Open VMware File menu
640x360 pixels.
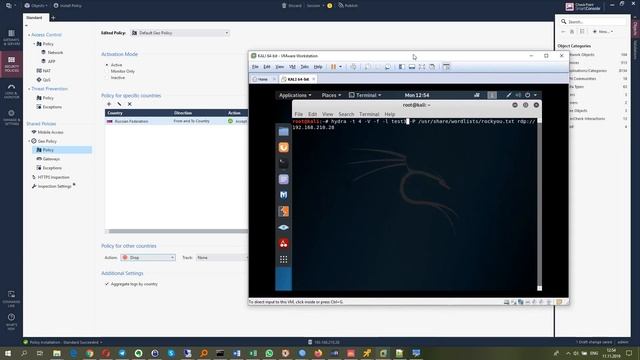(x=255, y=67)
